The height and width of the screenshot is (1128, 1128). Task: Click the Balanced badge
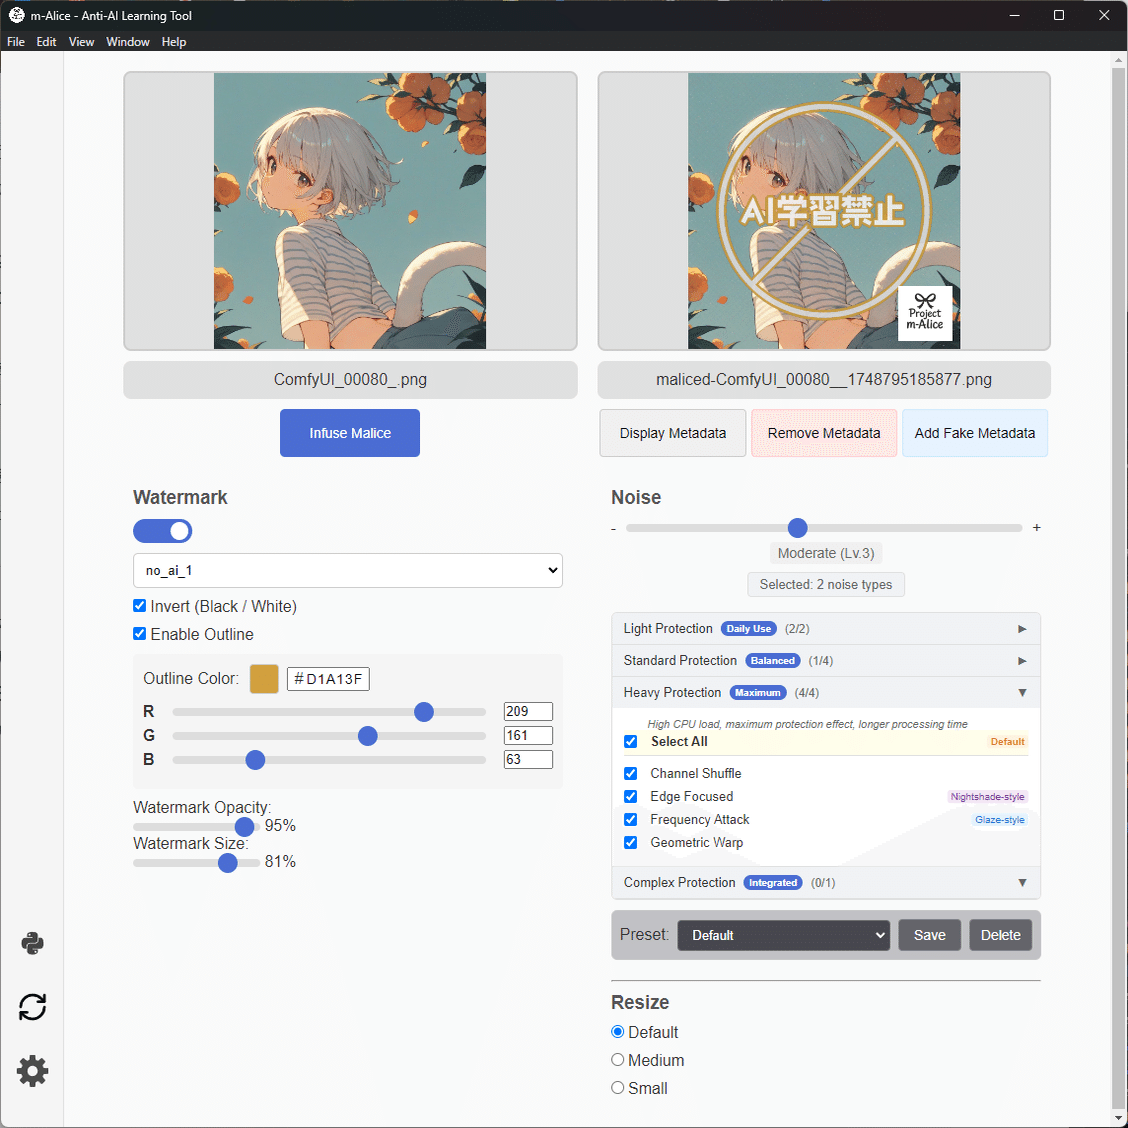point(773,660)
